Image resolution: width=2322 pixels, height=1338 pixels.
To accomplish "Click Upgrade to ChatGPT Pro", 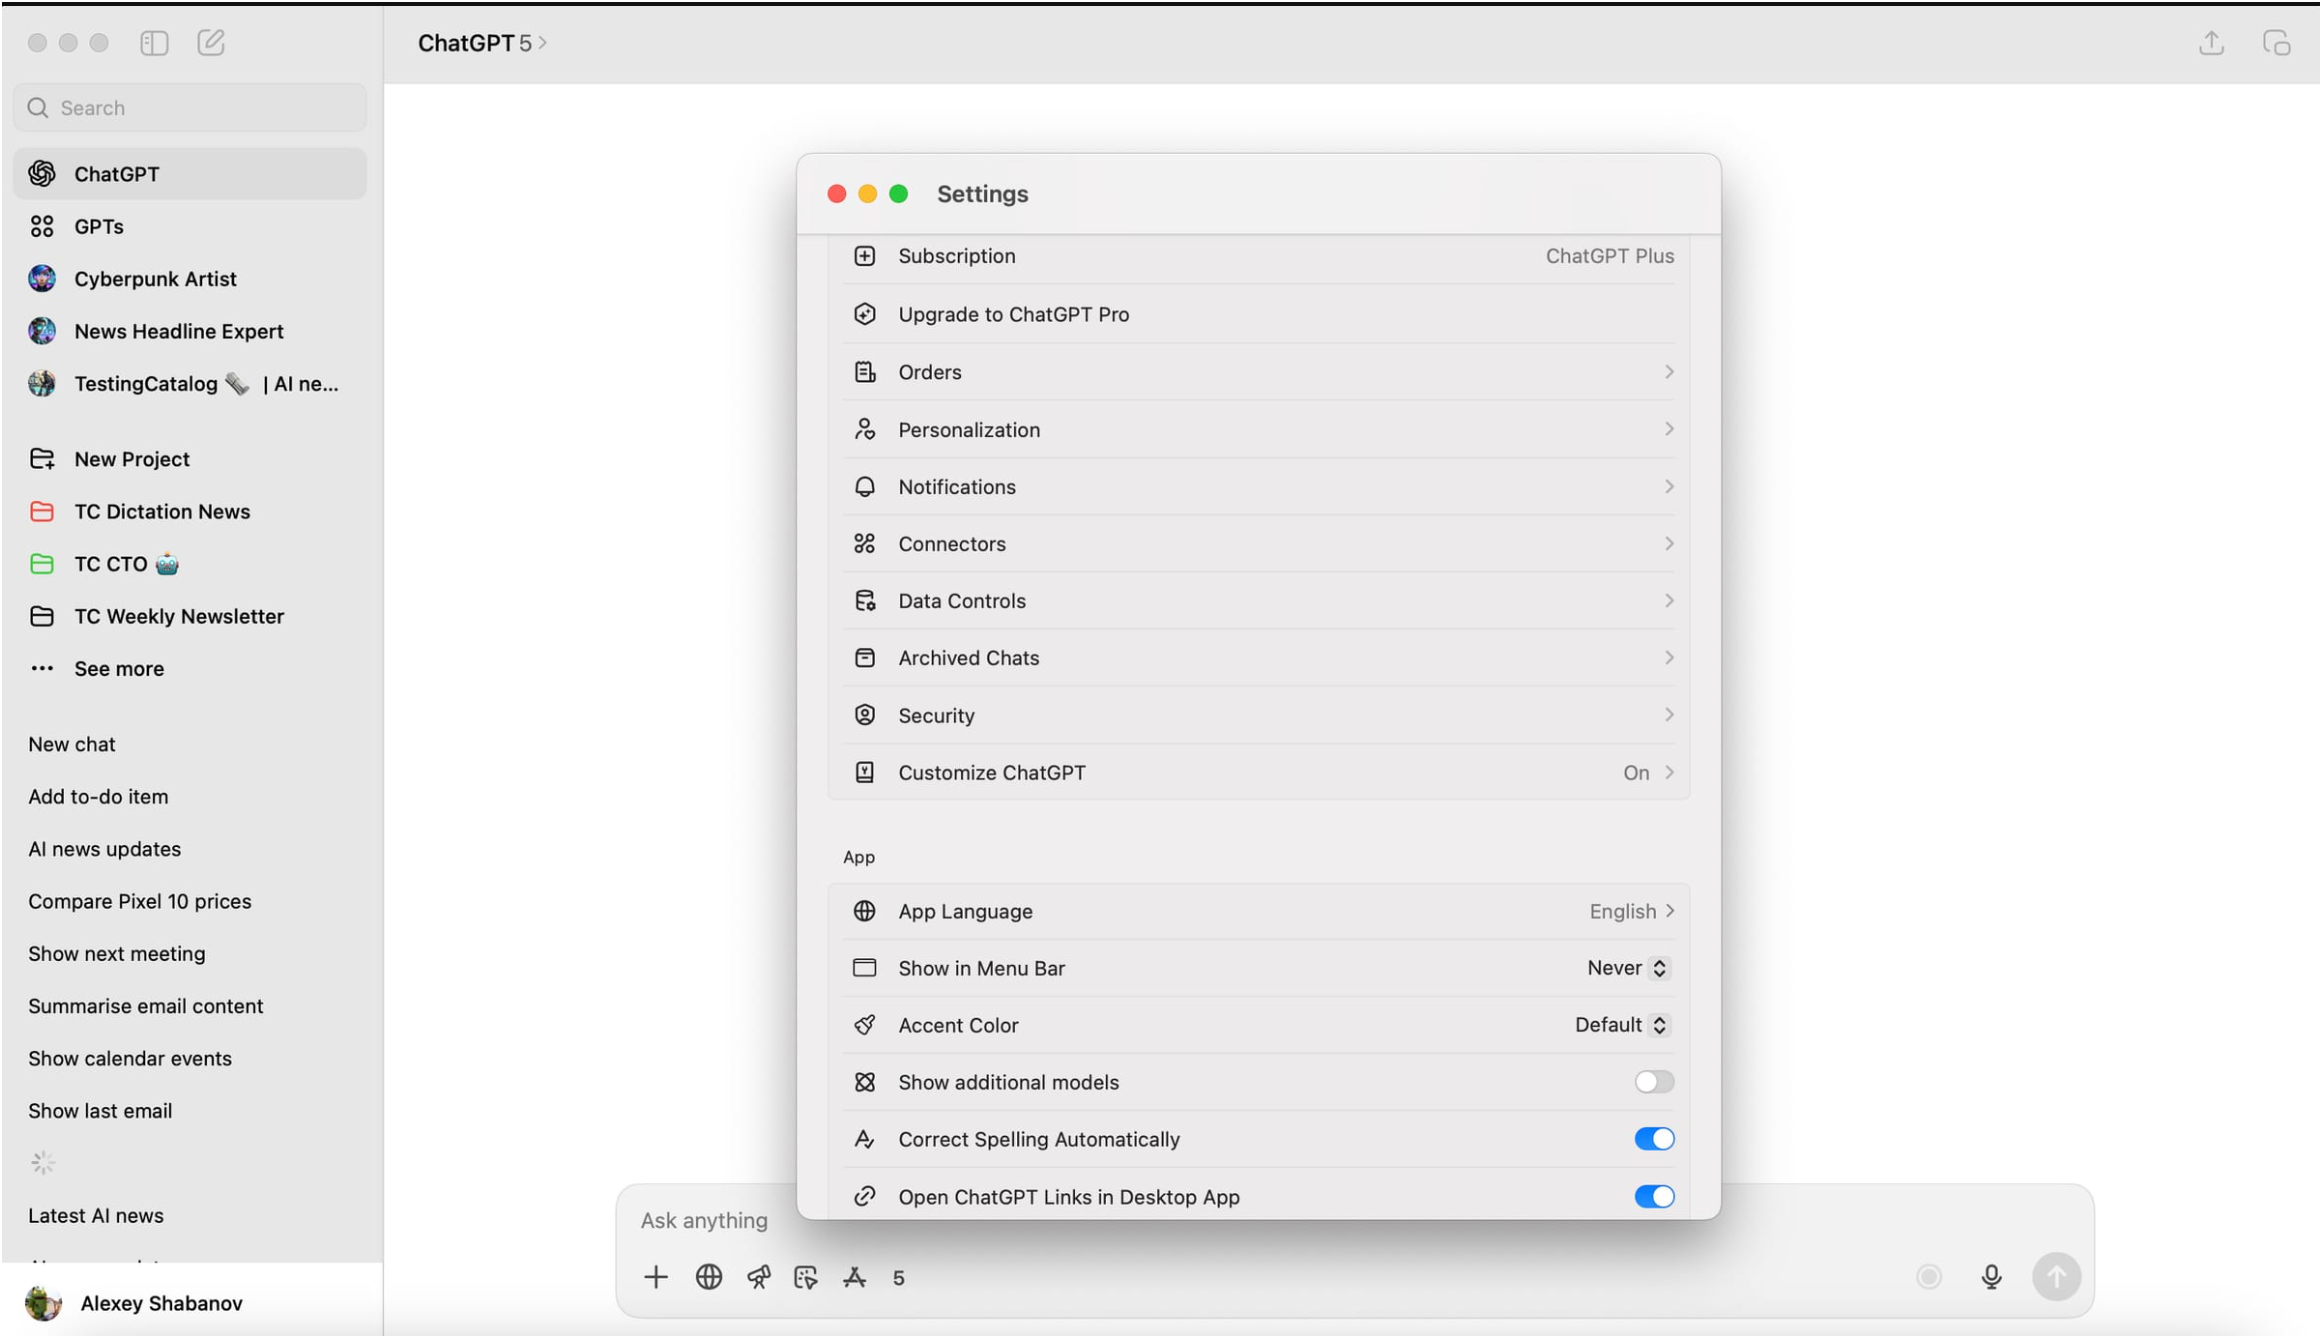I will point(1013,314).
